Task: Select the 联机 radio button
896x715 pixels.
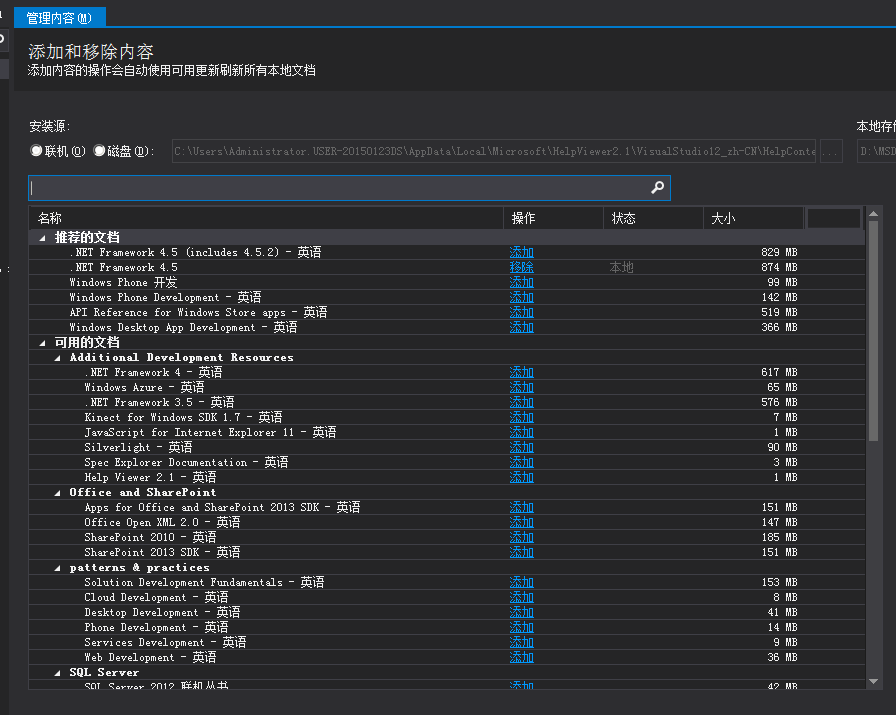Action: [36, 150]
